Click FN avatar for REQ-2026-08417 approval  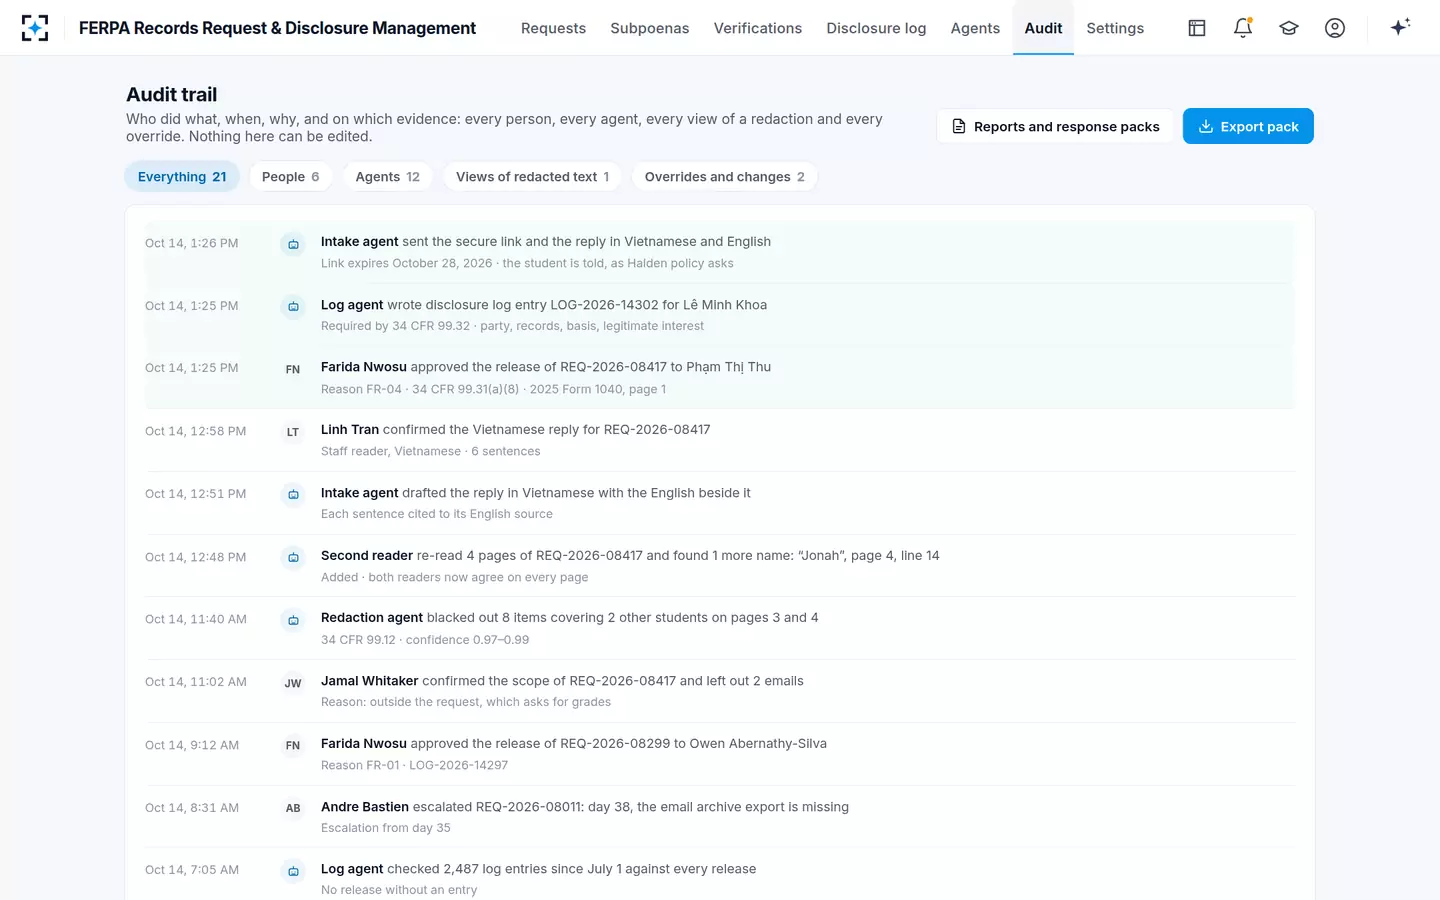[x=293, y=369]
